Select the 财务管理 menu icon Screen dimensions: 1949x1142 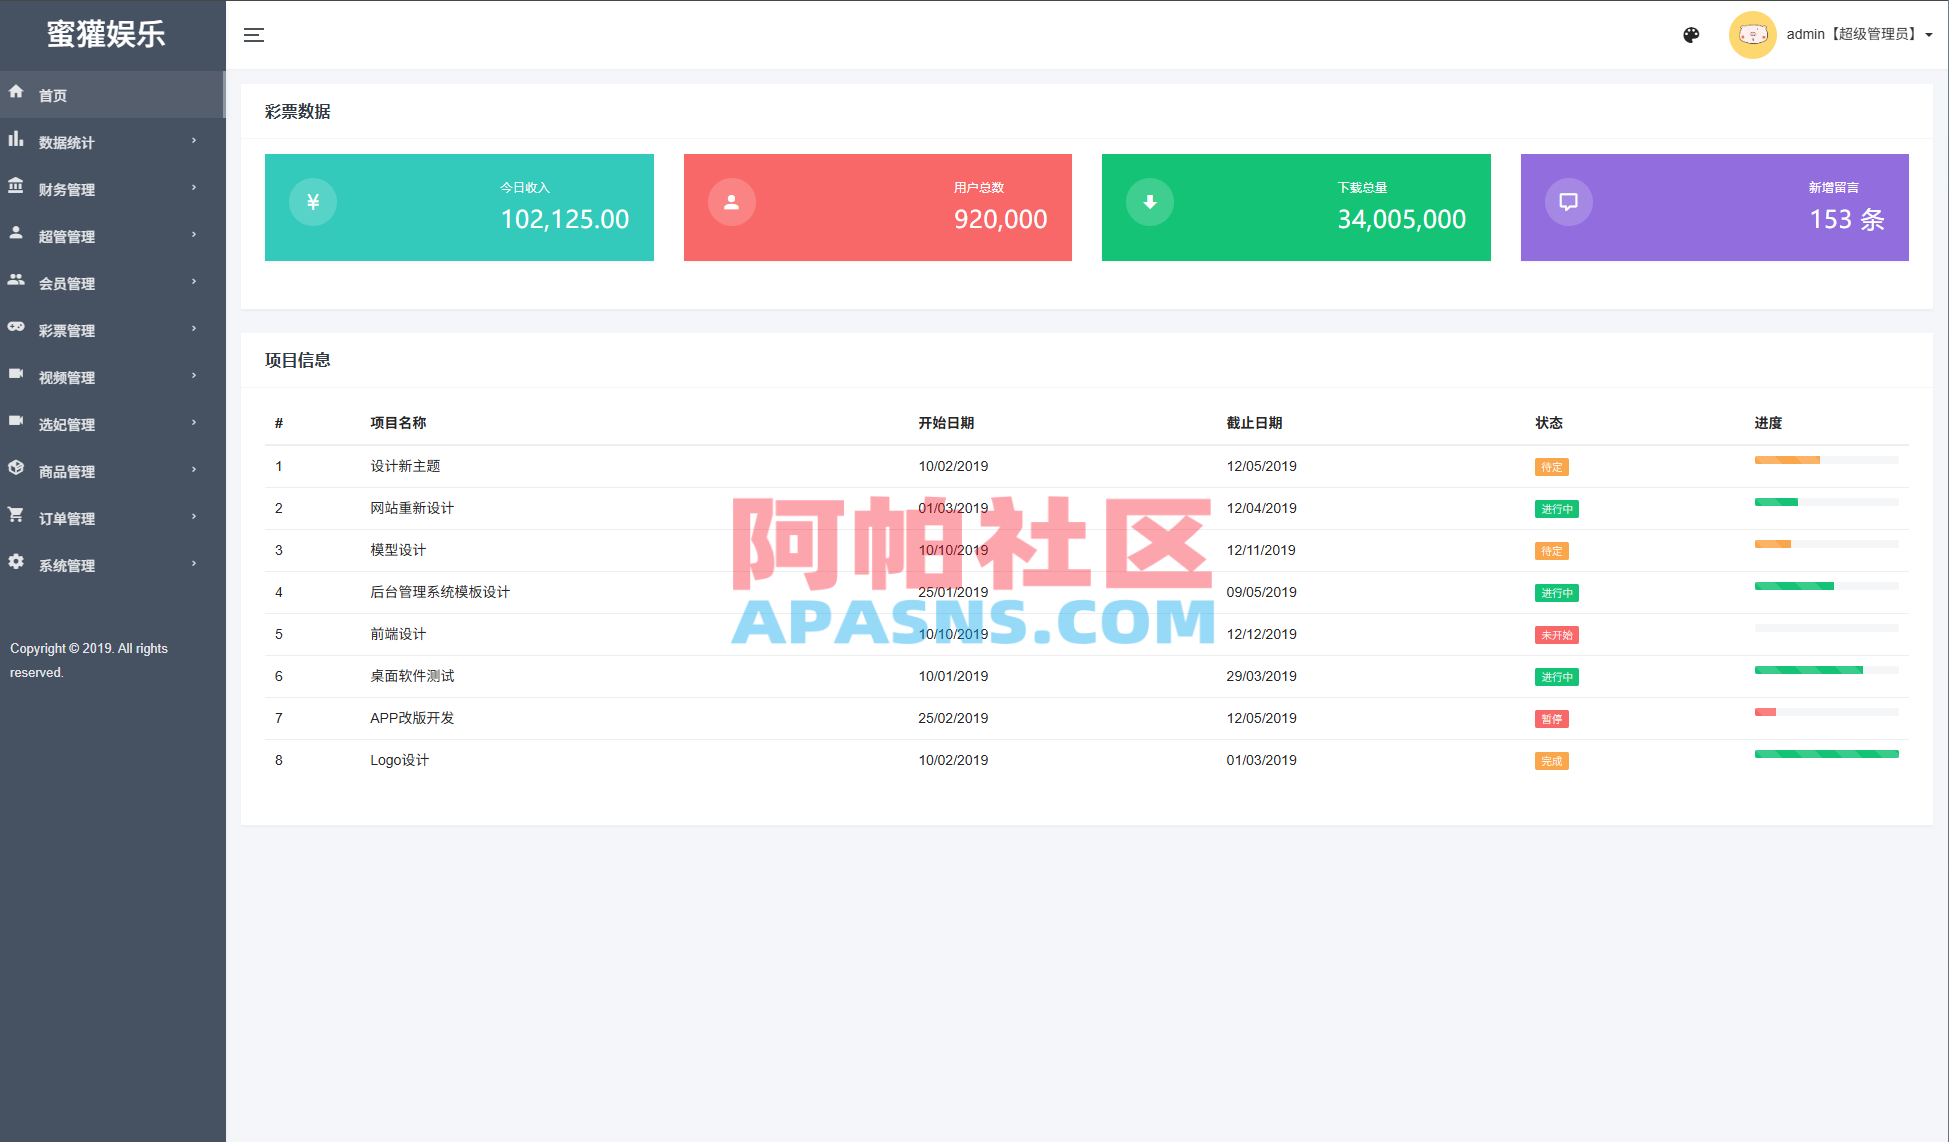click(x=16, y=187)
